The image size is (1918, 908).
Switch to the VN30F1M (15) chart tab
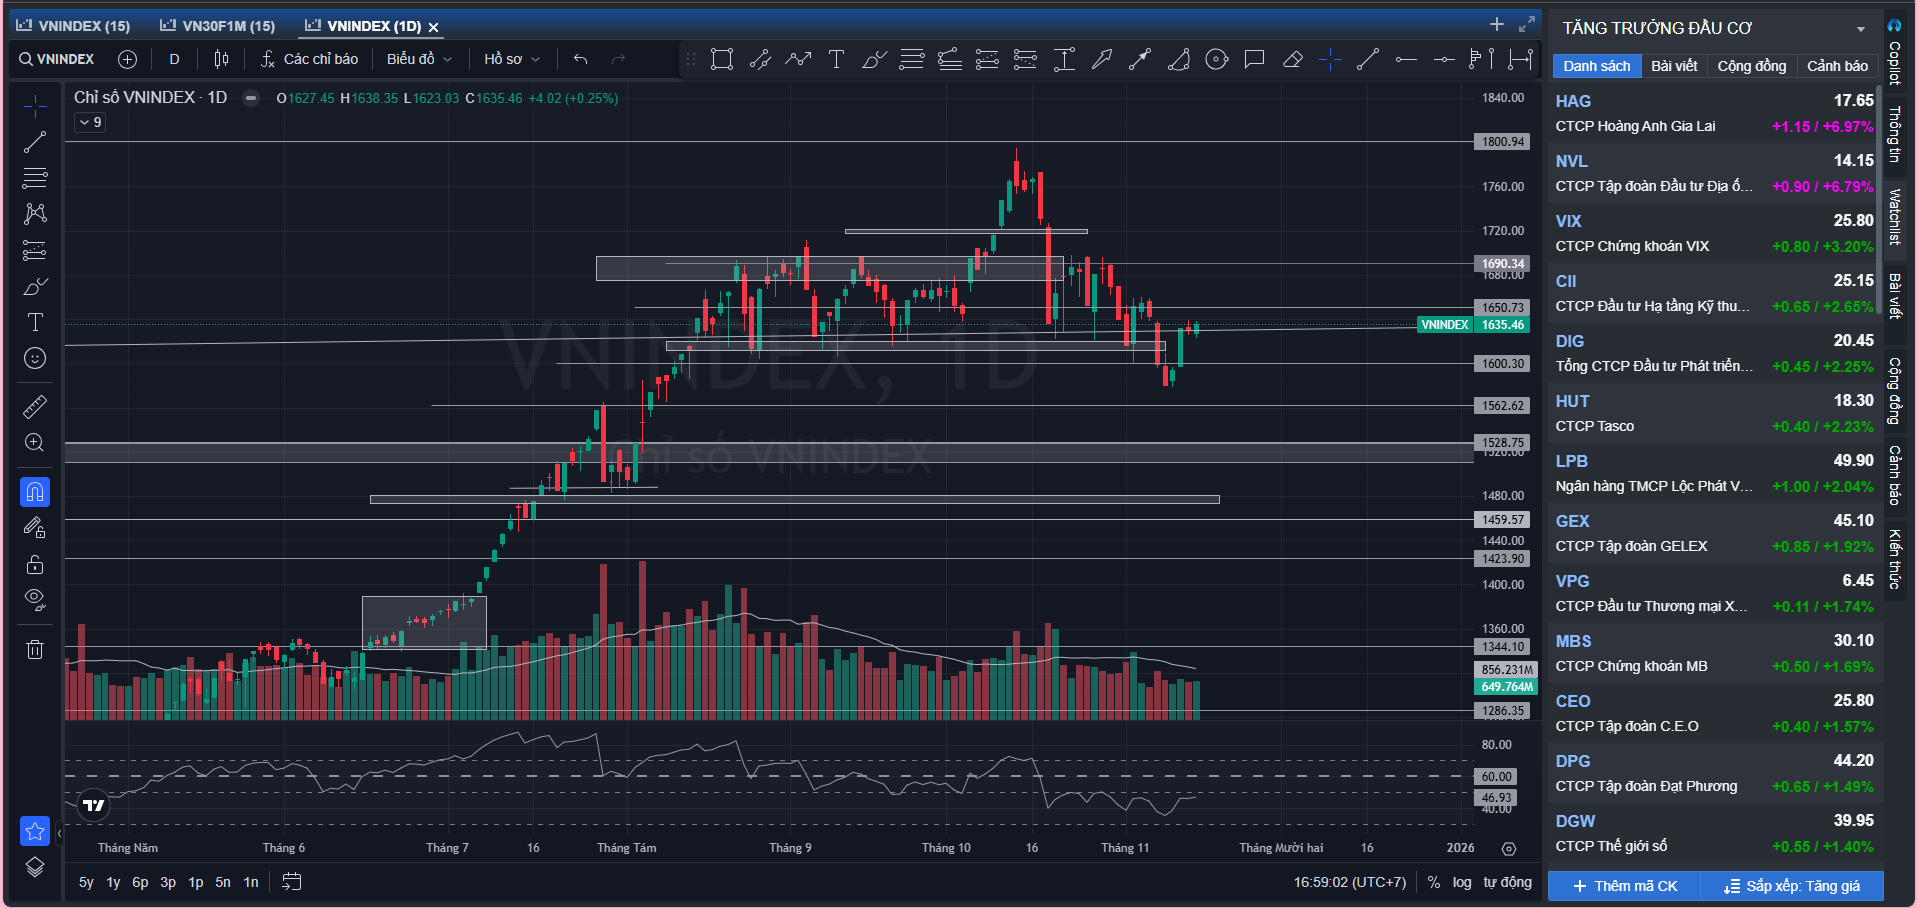click(218, 26)
